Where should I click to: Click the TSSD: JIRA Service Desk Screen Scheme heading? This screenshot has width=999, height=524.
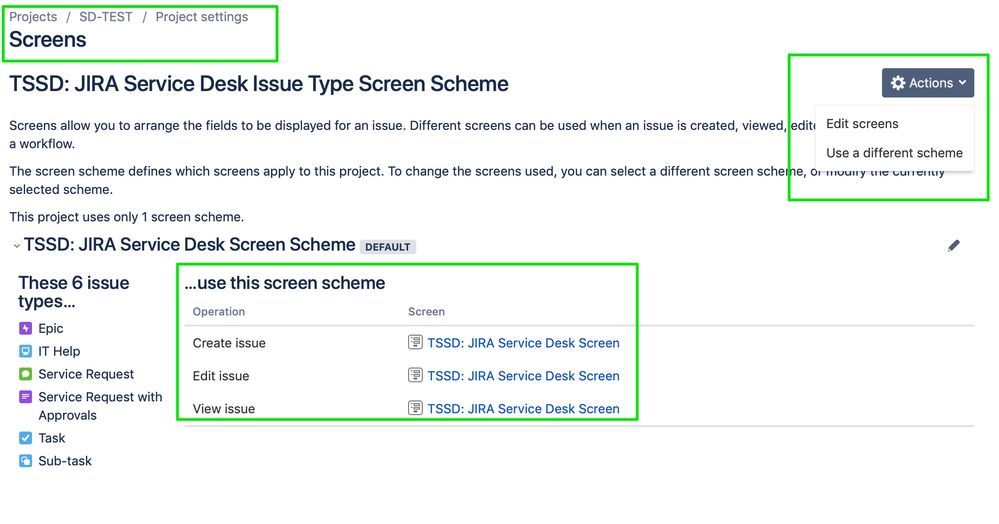tap(189, 245)
